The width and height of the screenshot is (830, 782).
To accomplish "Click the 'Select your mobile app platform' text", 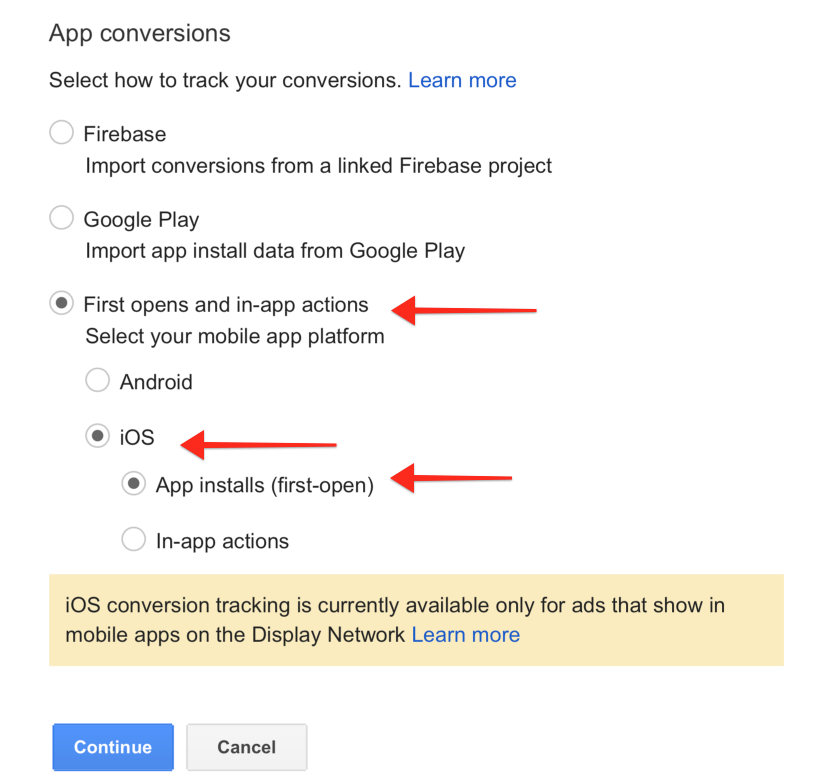I will click(x=234, y=336).
